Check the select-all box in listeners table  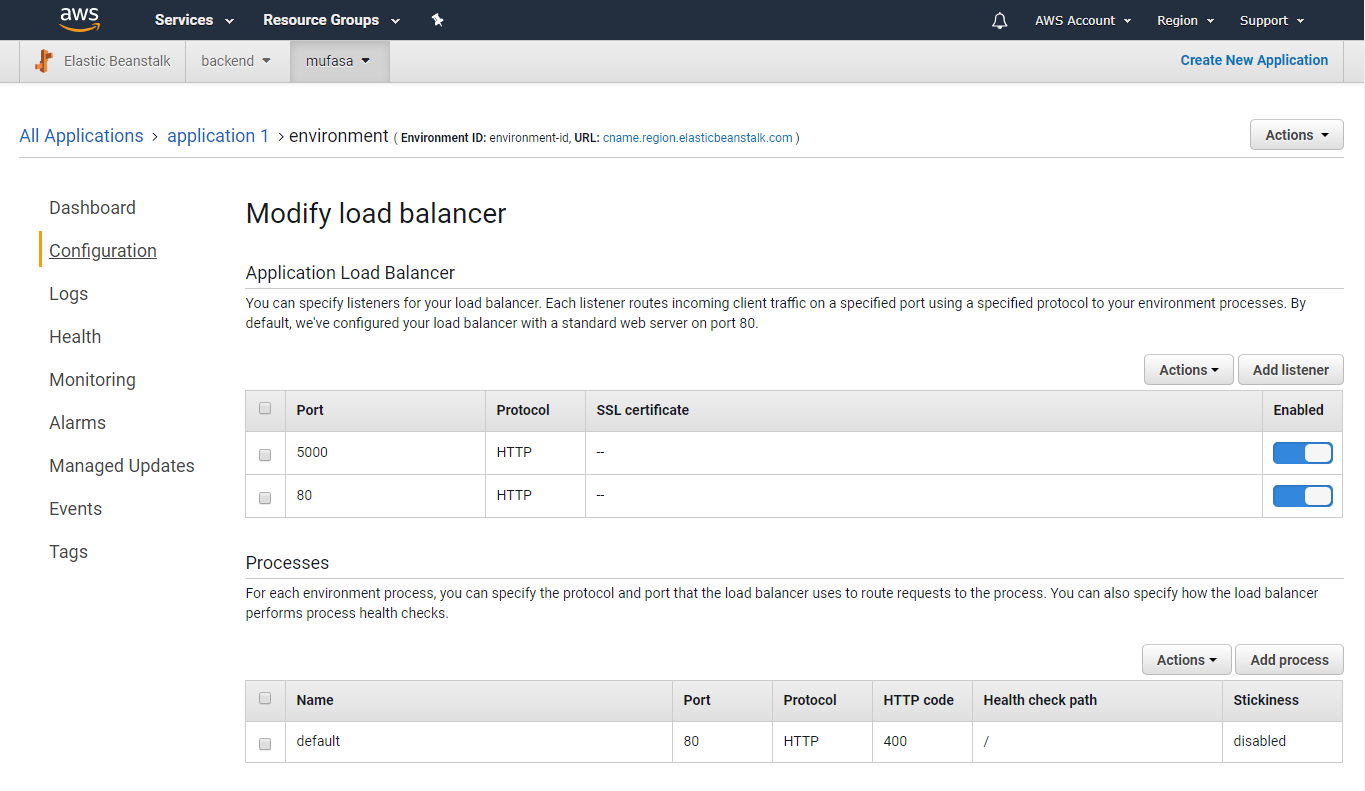coord(264,409)
